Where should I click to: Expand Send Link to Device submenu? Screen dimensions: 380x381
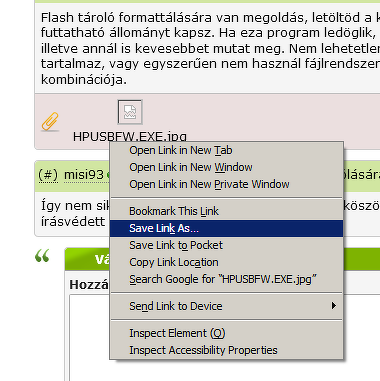pyautogui.click(x=226, y=306)
